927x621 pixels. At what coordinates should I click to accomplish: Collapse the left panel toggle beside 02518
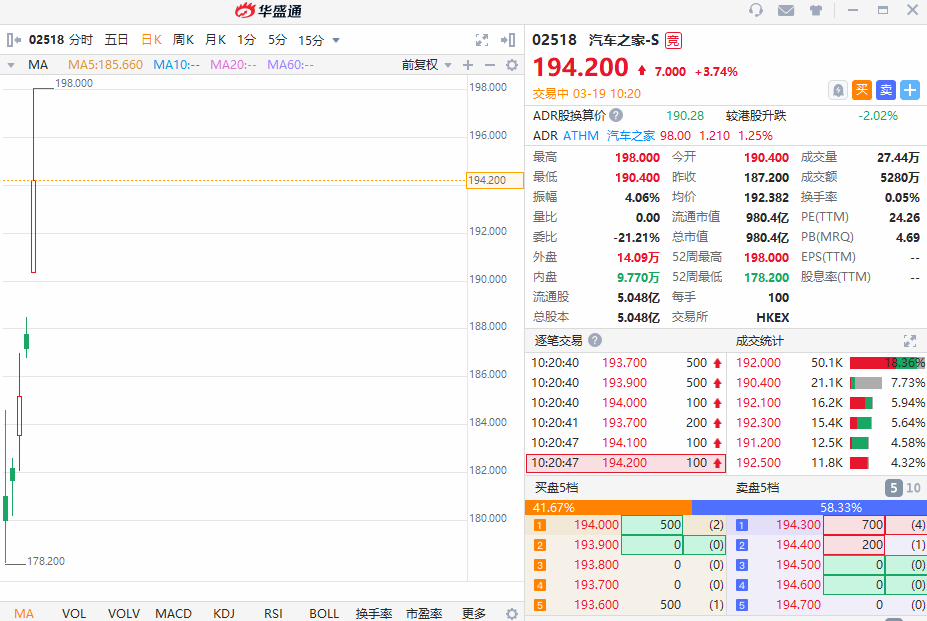pos(13,40)
